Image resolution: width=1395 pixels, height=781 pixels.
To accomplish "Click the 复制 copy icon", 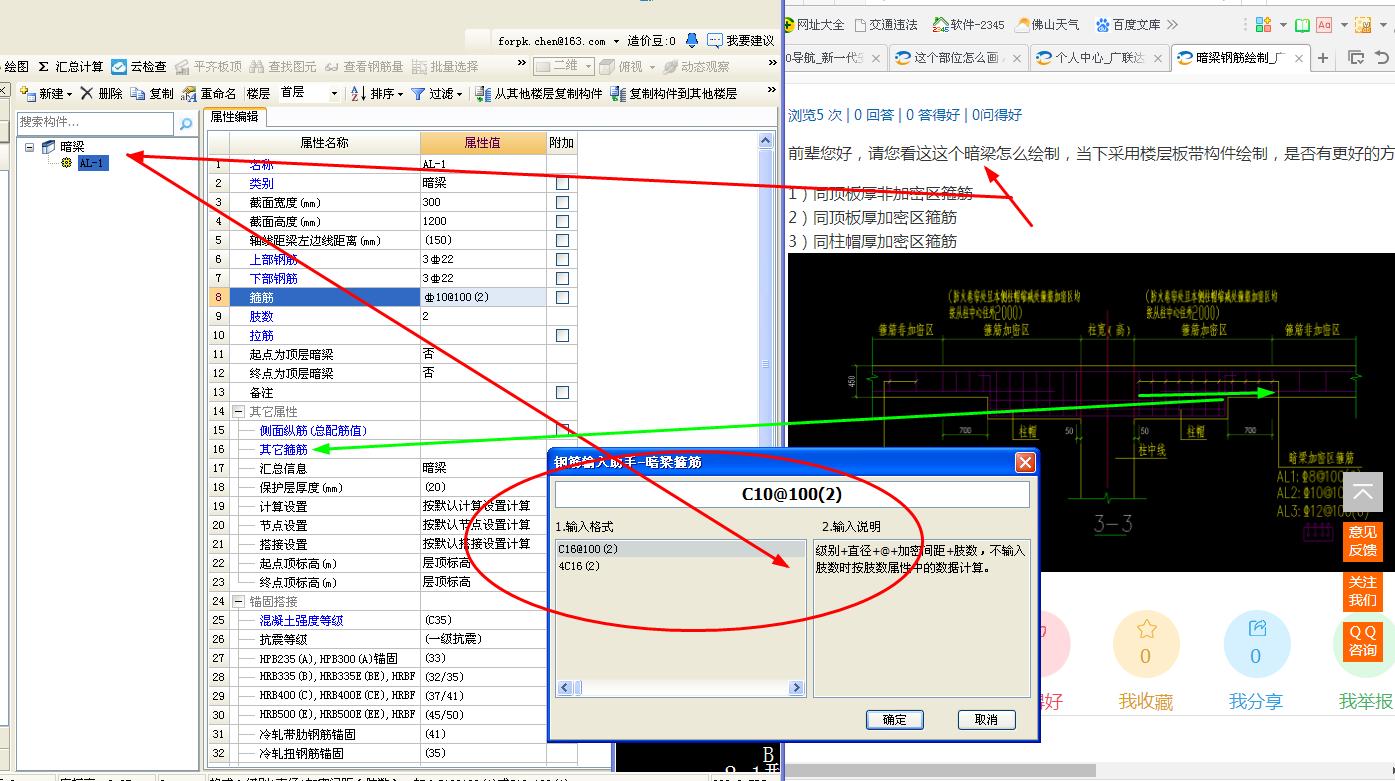I will click(137, 93).
